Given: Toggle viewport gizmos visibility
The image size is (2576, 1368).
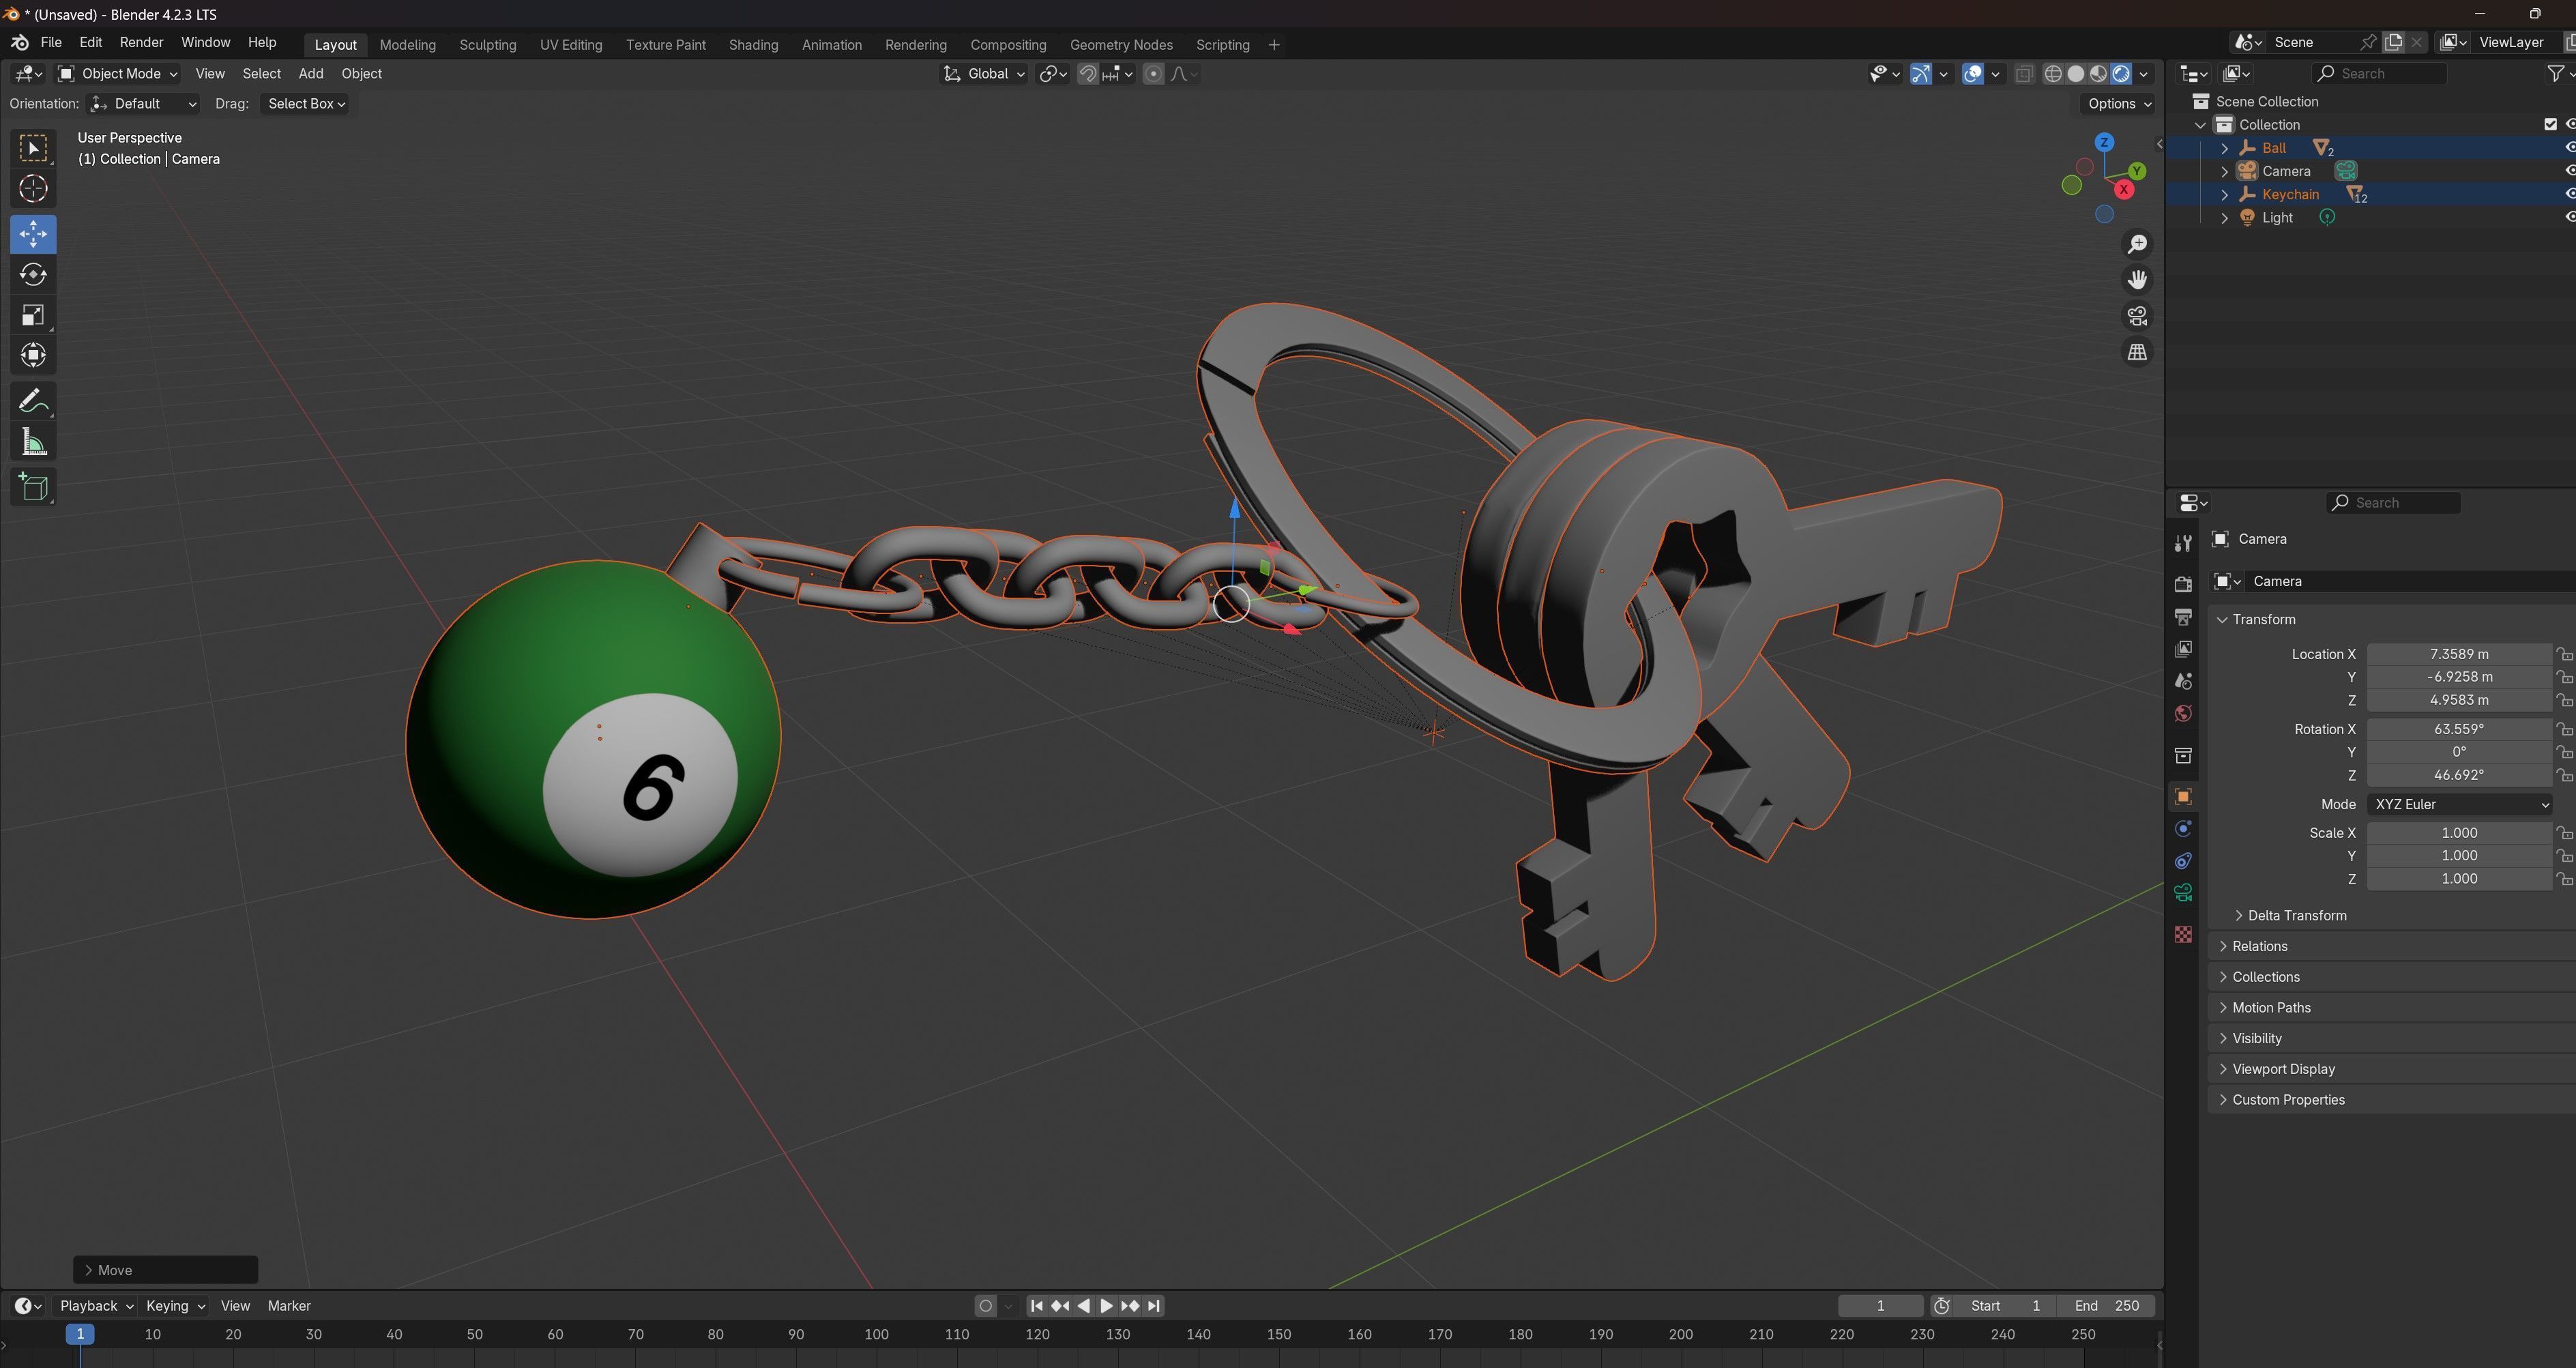Looking at the screenshot, I should coord(1920,74).
